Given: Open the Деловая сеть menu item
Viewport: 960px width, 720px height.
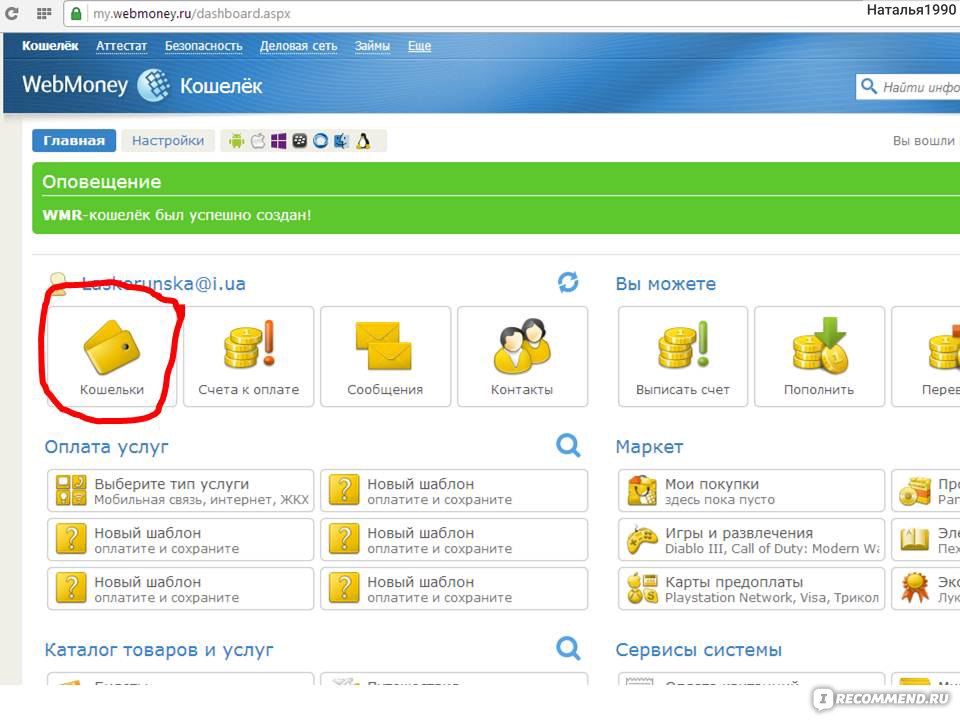Looking at the screenshot, I should tap(299, 46).
